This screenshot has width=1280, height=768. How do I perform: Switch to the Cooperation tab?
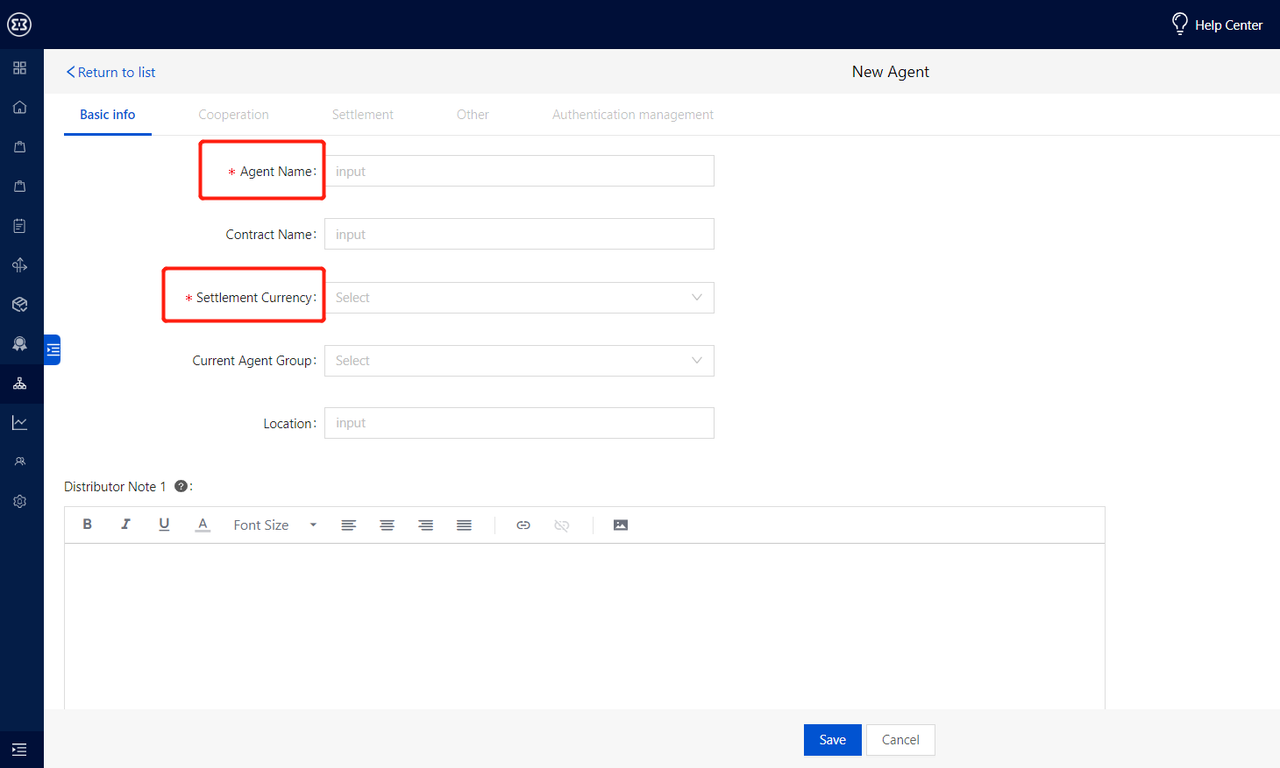[233, 115]
